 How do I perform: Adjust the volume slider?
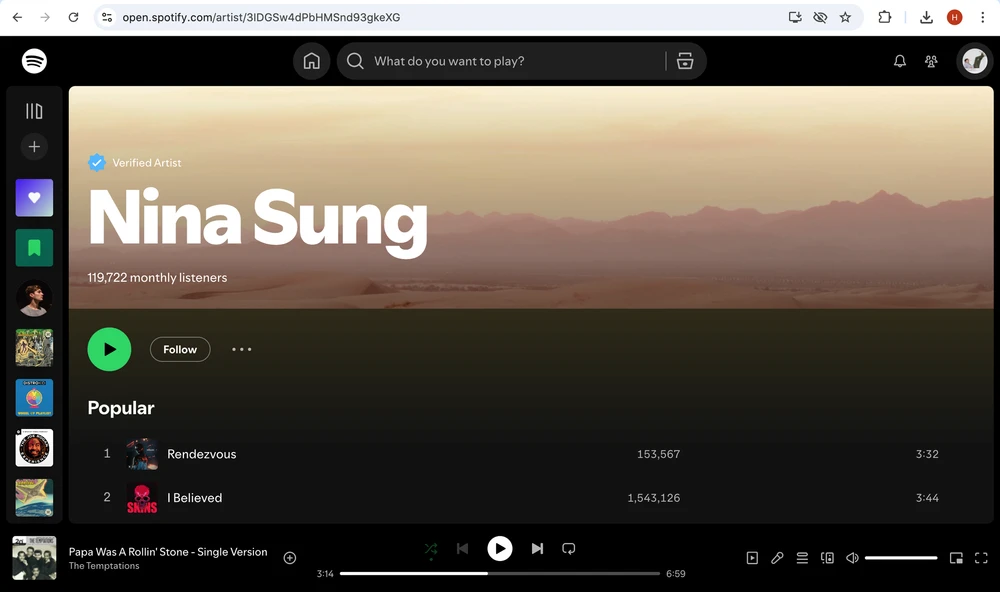pyautogui.click(x=901, y=558)
